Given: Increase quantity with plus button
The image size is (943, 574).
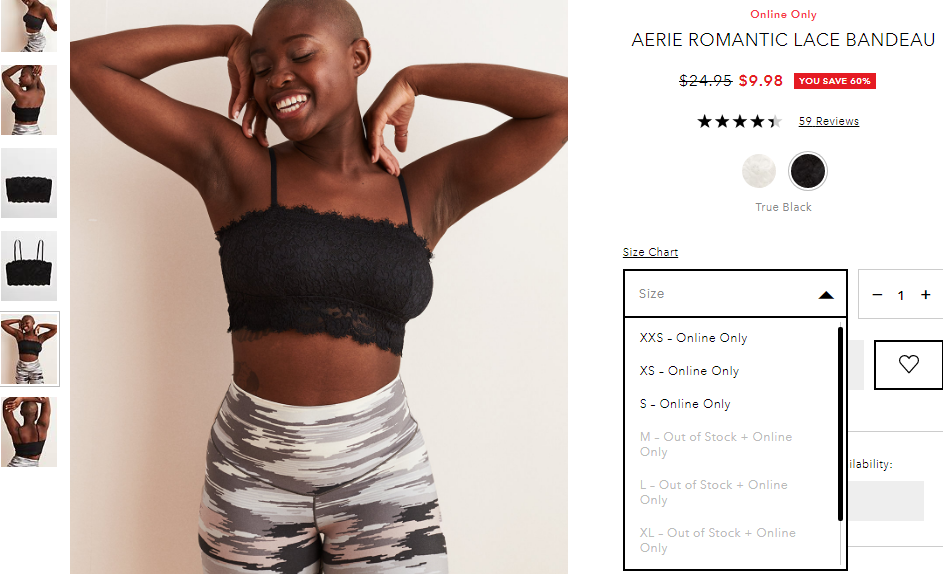Looking at the screenshot, I should (926, 294).
